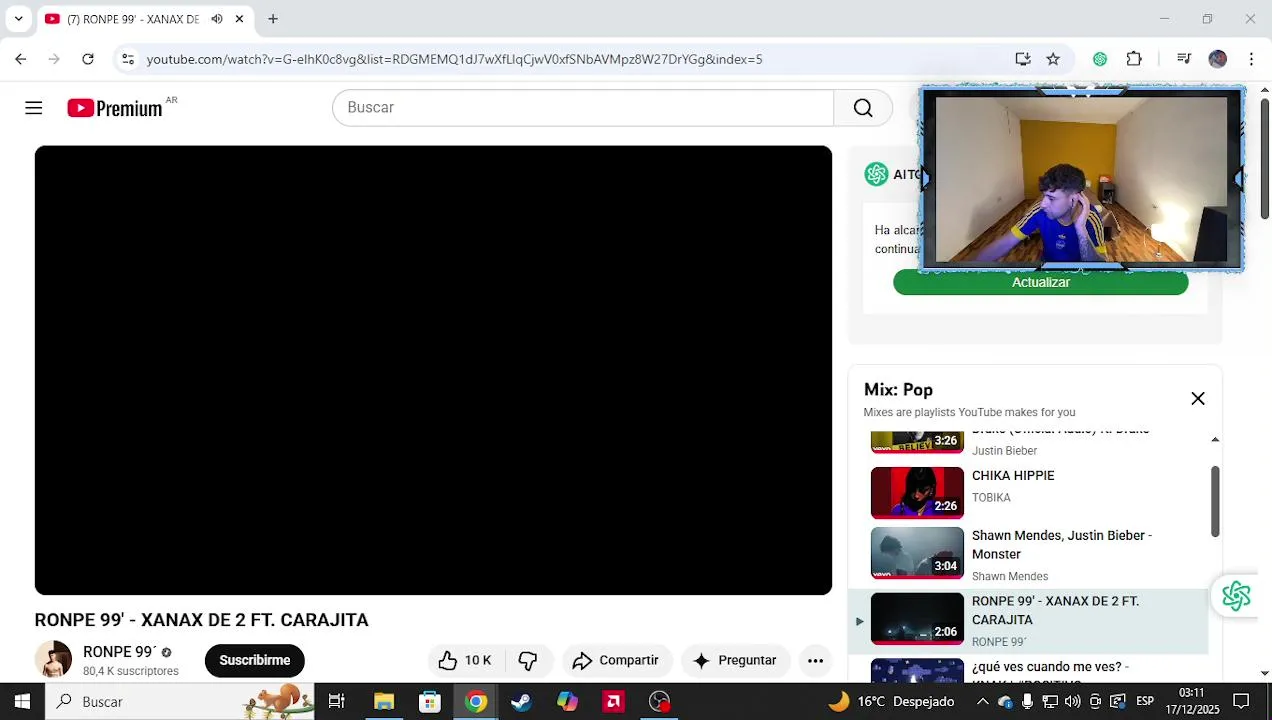Open the Preguntar AI ask button
Screen dimensions: 1272x720
click(x=735, y=660)
